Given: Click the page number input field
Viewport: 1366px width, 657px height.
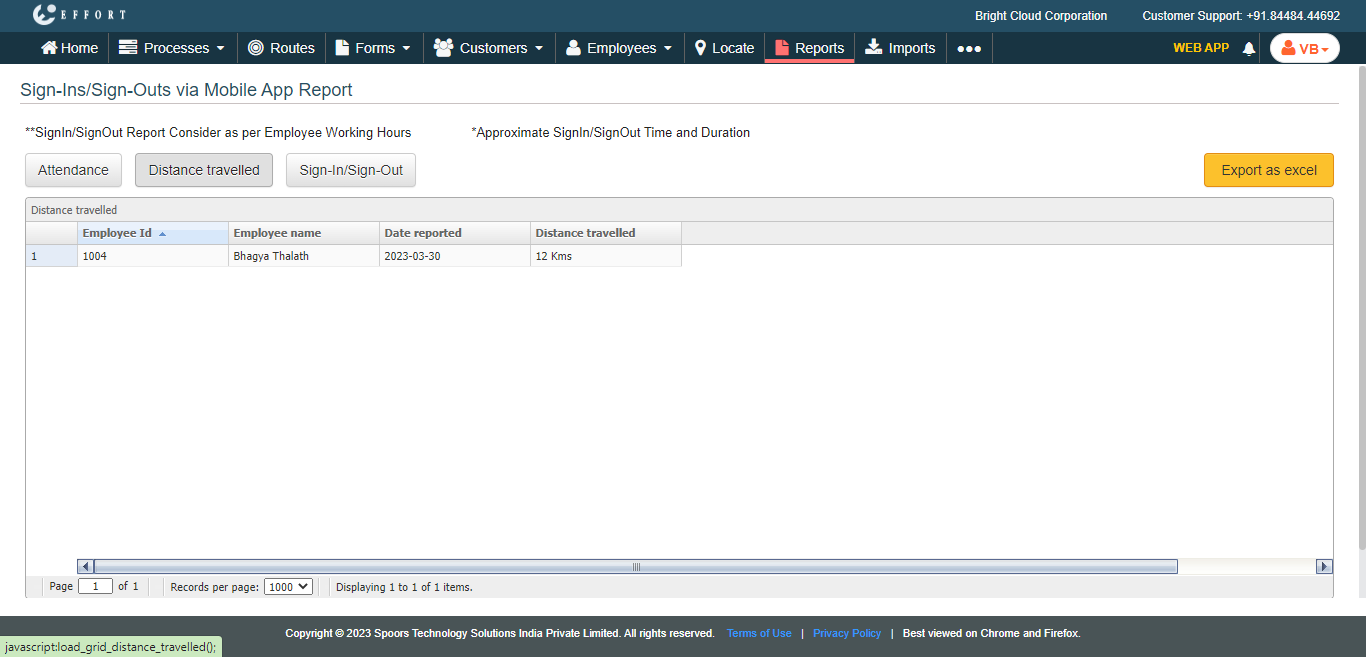Looking at the screenshot, I should (95, 587).
